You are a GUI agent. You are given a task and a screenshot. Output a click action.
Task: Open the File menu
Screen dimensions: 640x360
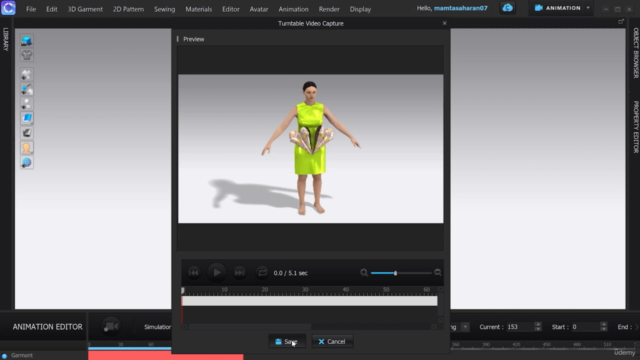tap(31, 9)
